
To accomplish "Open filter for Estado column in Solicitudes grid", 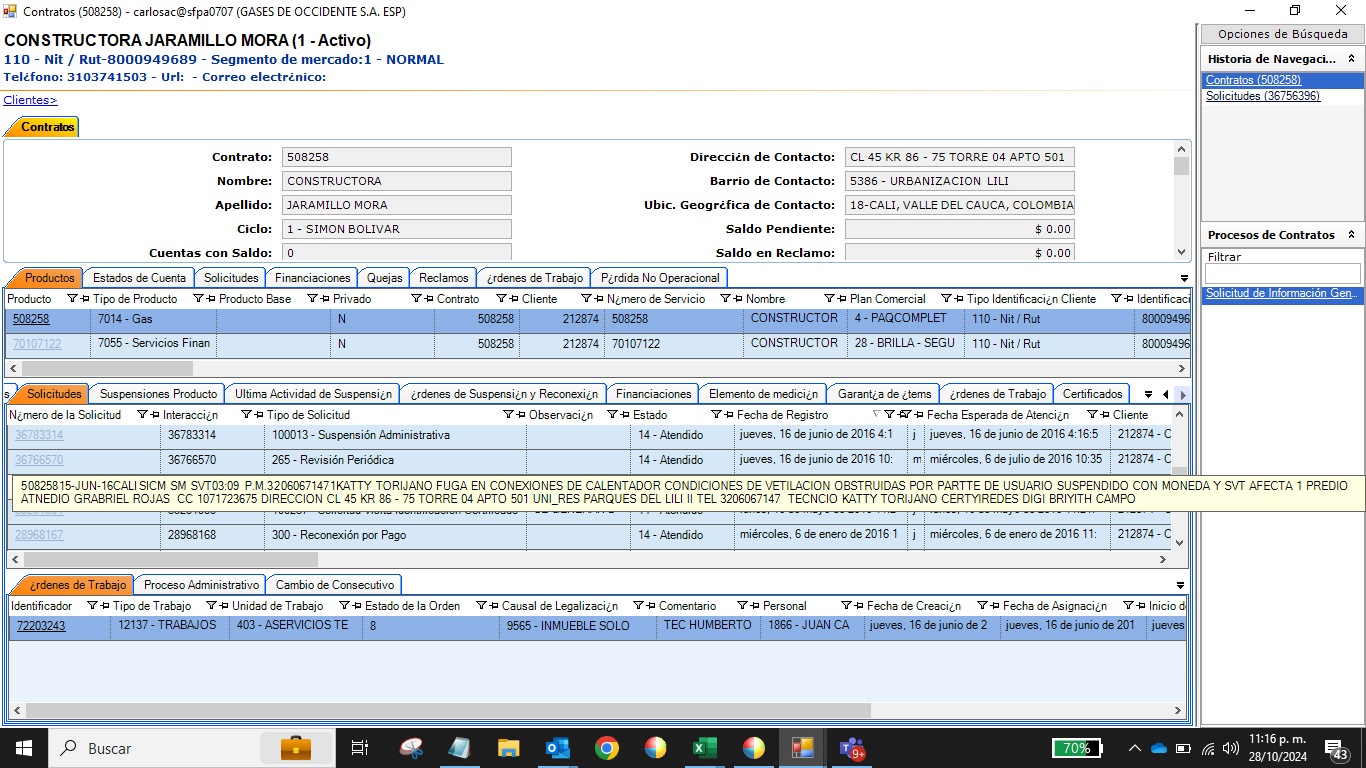I will (x=715, y=415).
